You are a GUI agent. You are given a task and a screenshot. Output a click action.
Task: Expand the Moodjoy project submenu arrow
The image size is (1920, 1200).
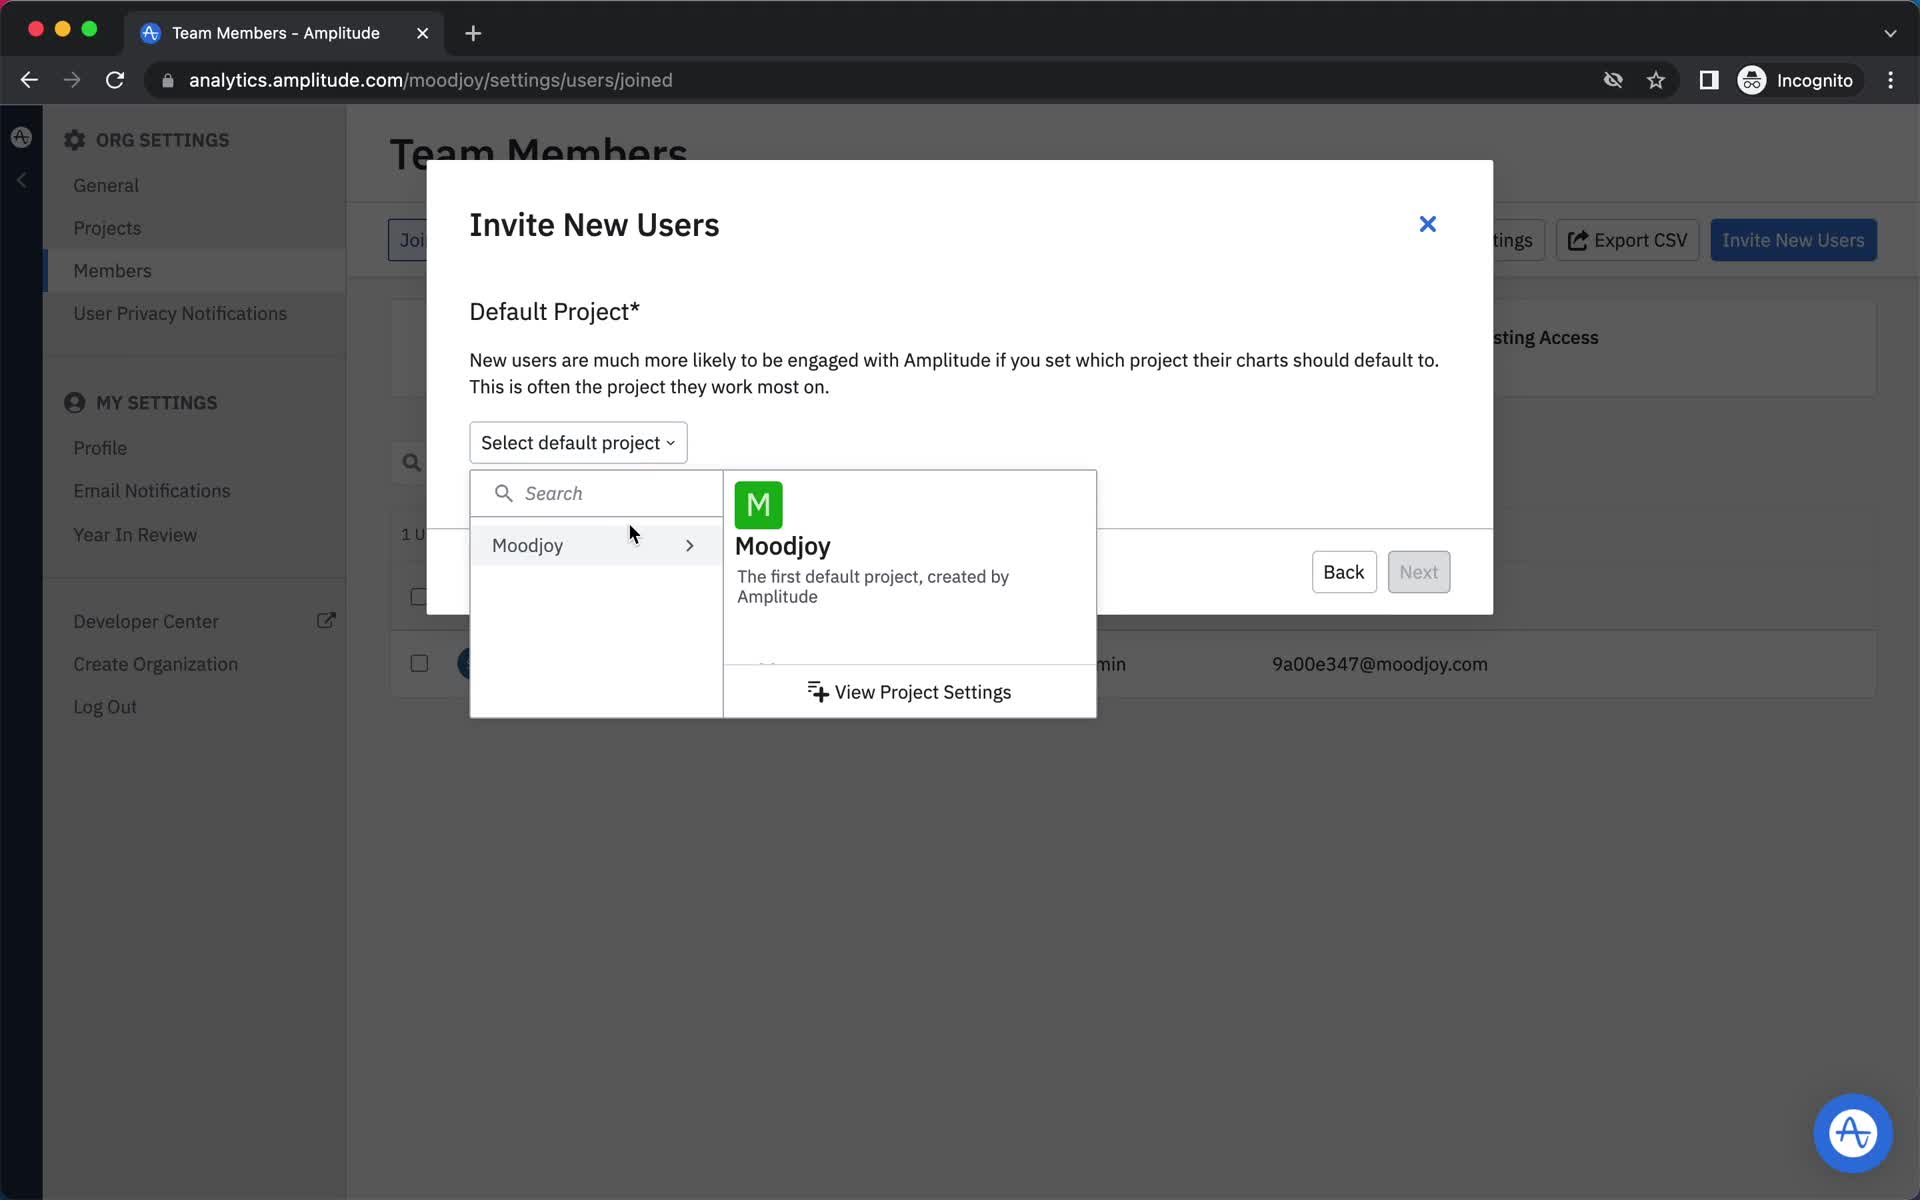(x=690, y=545)
